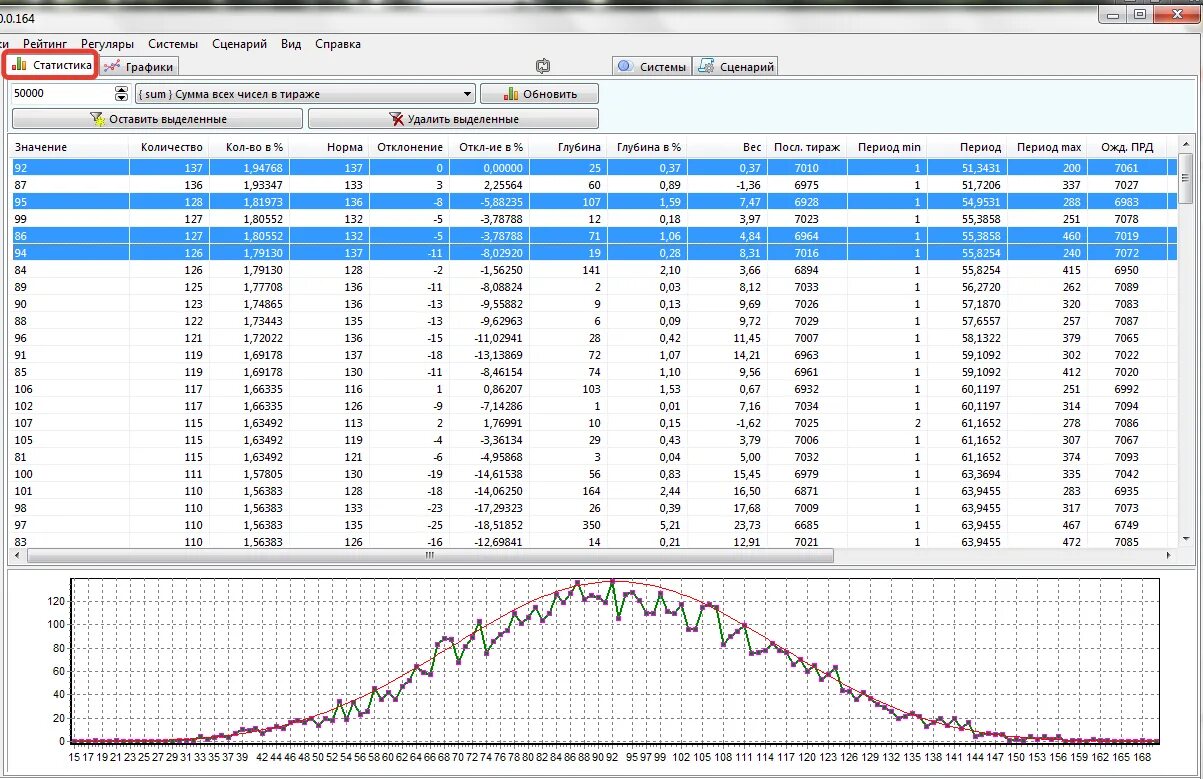
Task: Click the vertical scrollbar of the table
Action: (x=1186, y=343)
